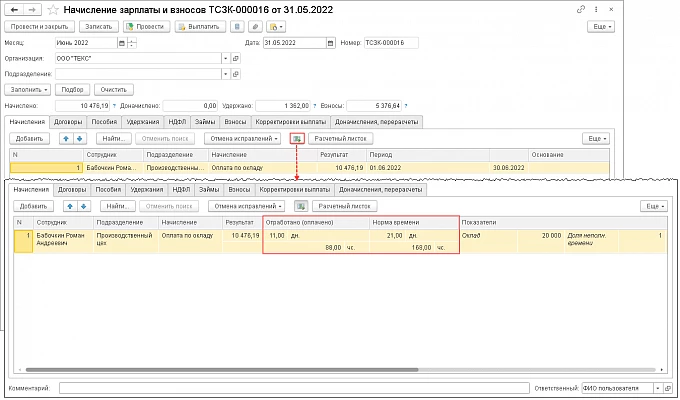The image size is (680, 400).
Task: Open the Удержания tab in the lower tab row
Action: click(147, 190)
